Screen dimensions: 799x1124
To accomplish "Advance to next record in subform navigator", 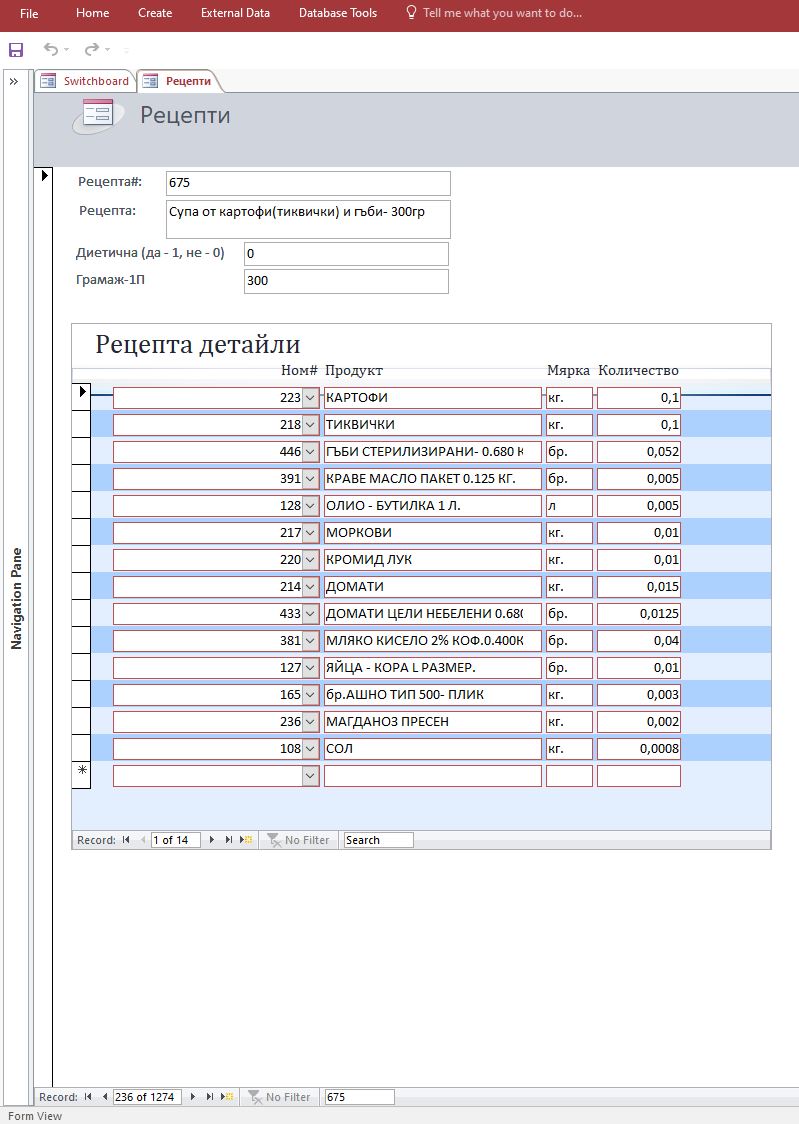I will (x=211, y=840).
